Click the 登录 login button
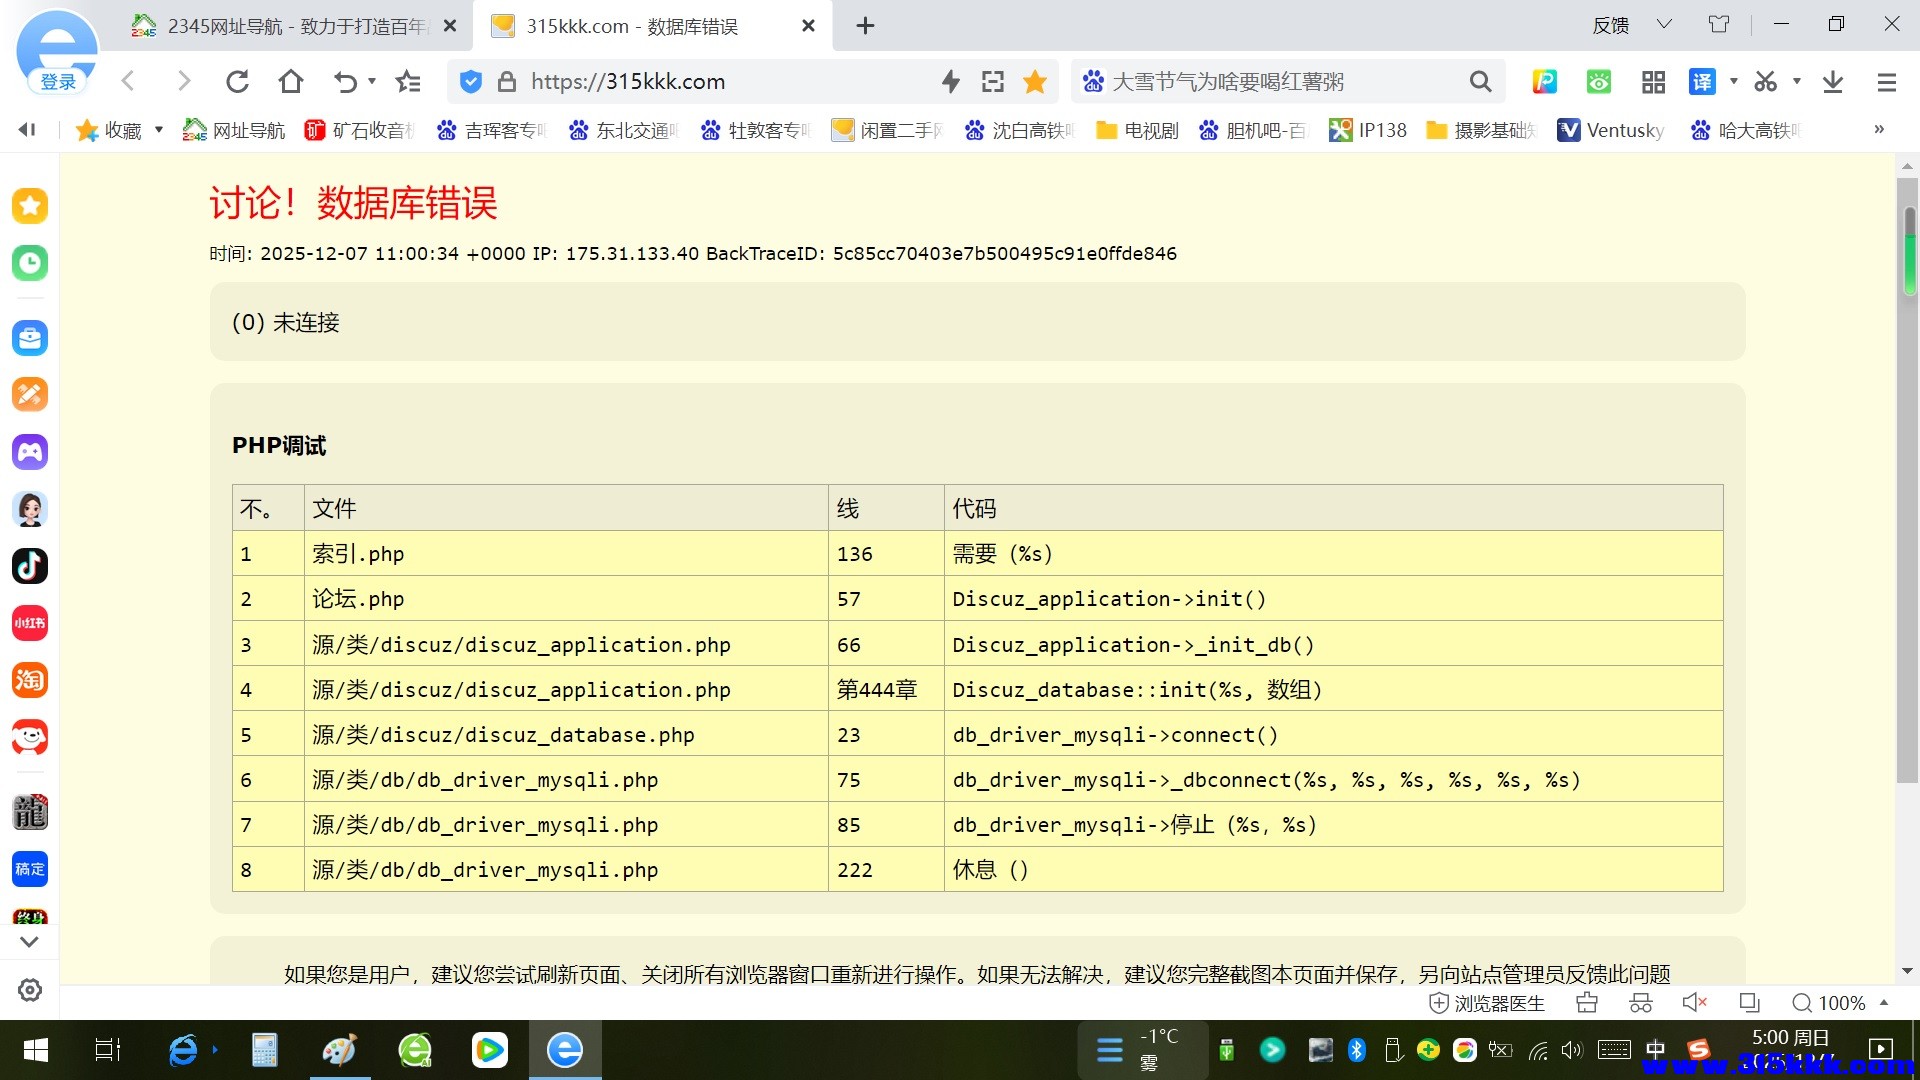This screenshot has width=1920, height=1080. 58,82
